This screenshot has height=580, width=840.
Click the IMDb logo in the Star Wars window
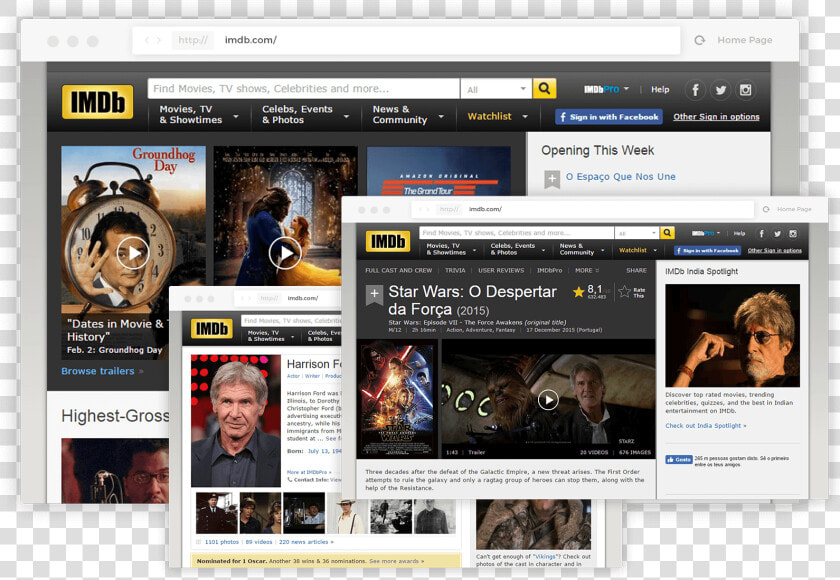[x=388, y=242]
